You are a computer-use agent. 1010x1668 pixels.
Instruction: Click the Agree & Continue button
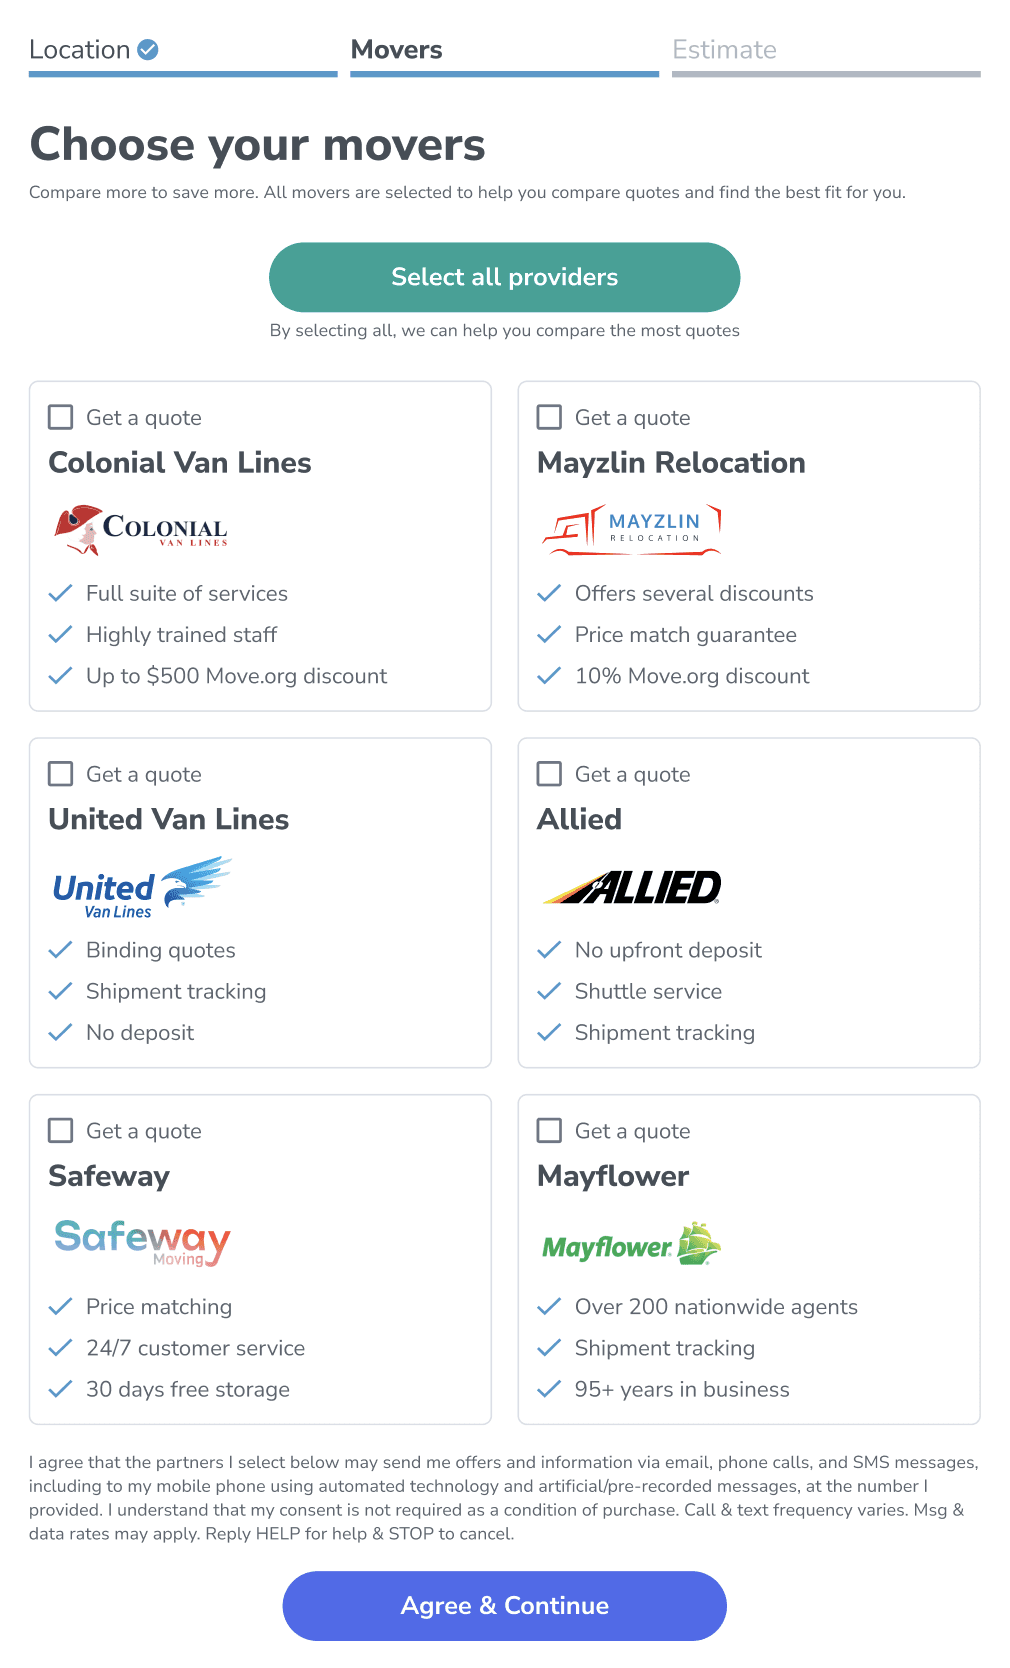(504, 1605)
